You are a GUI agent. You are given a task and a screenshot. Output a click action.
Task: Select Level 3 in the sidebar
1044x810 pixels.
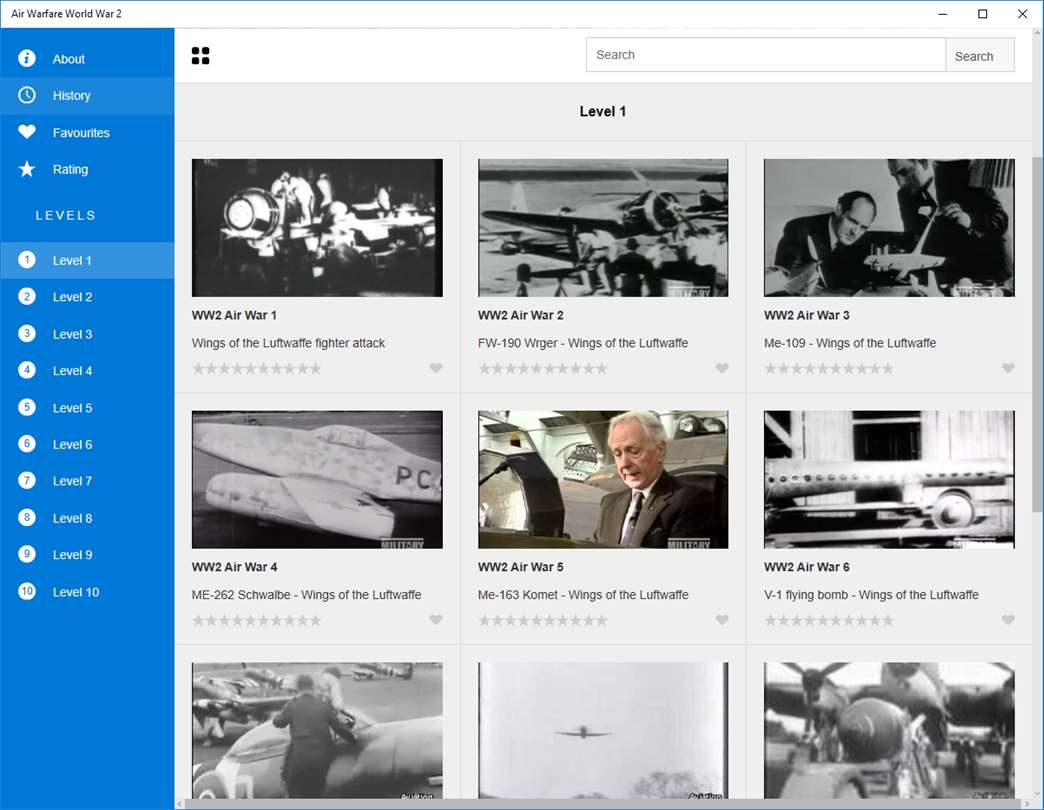[87, 334]
